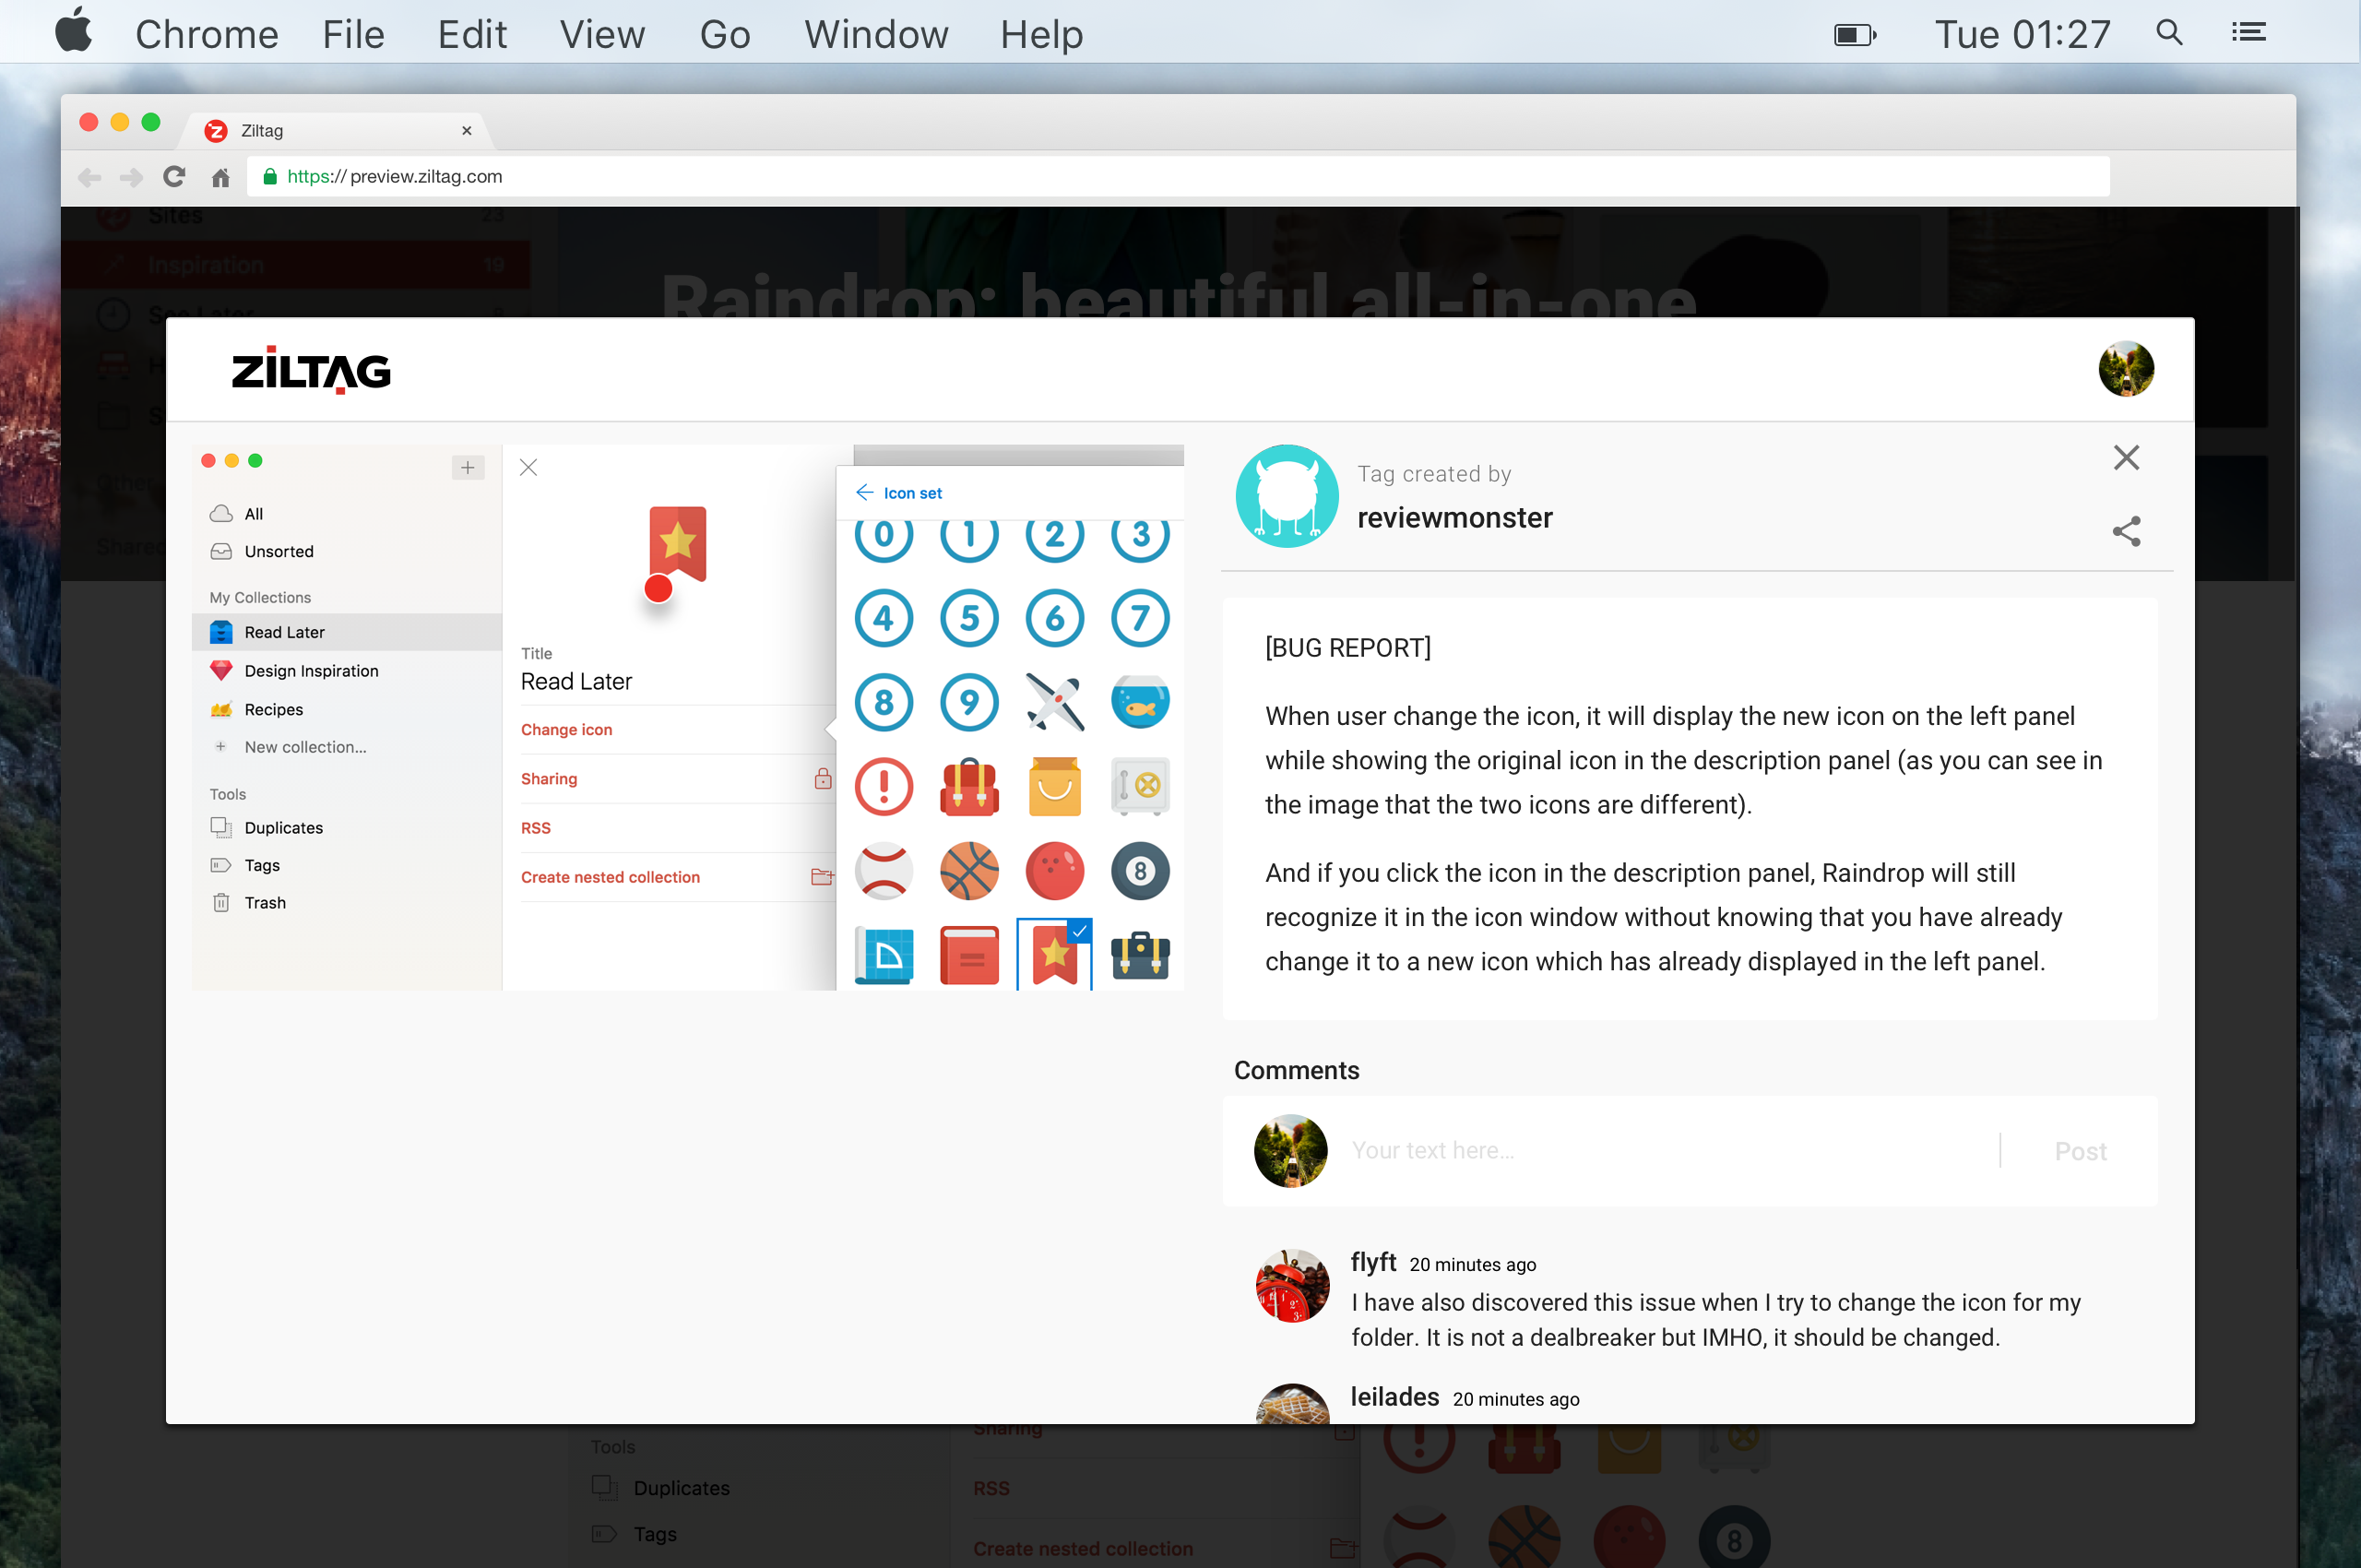Choose the basketball icon
This screenshot has height=1568, width=2361.
tap(969, 871)
